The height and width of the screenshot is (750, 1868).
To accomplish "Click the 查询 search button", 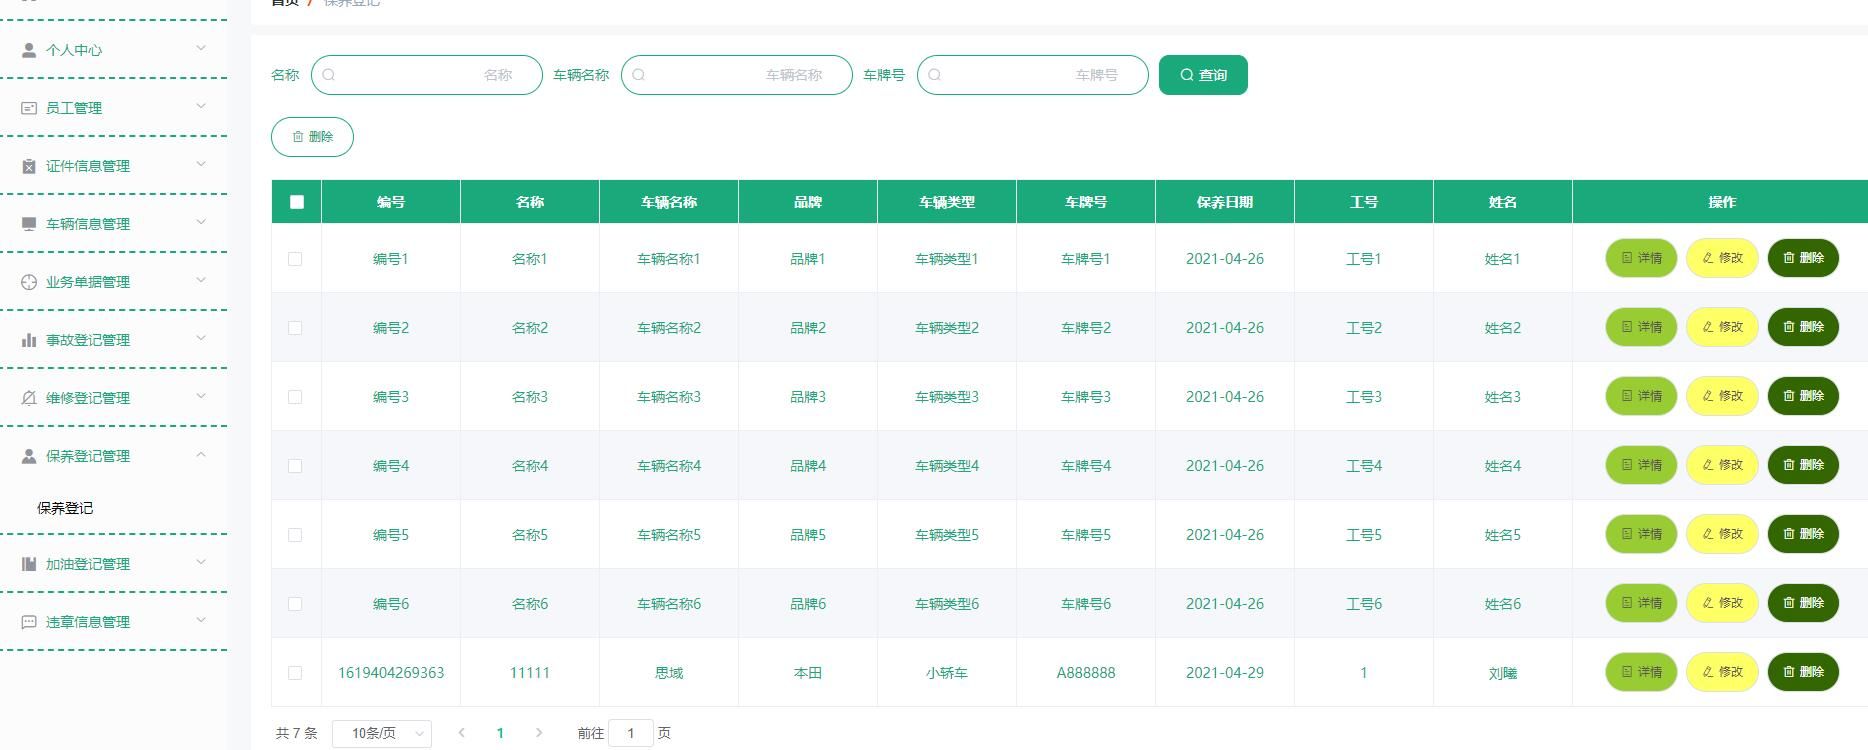I will [1203, 75].
